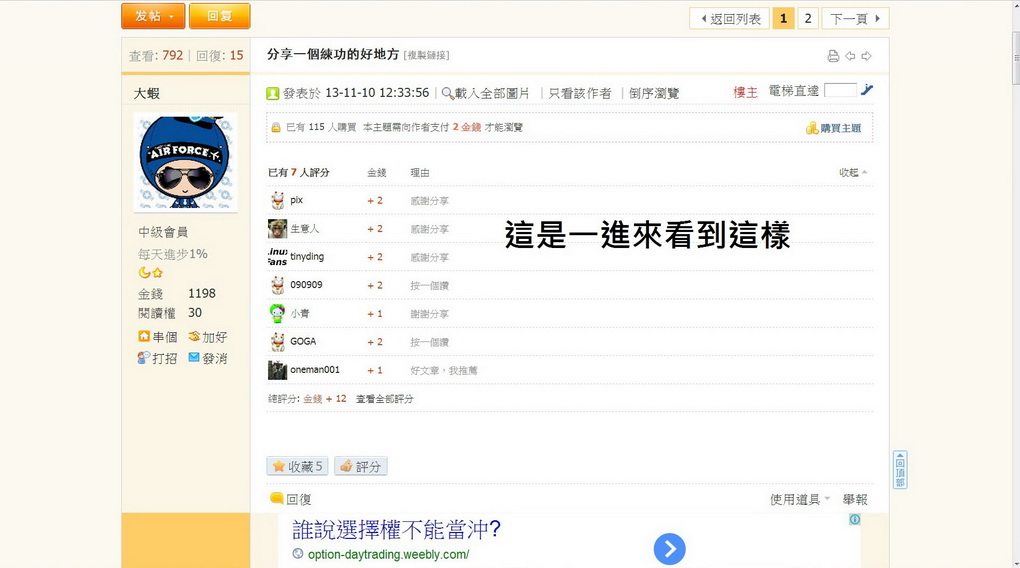
Task: Open GOGA's lucky cat avatar
Action: [x=278, y=342]
